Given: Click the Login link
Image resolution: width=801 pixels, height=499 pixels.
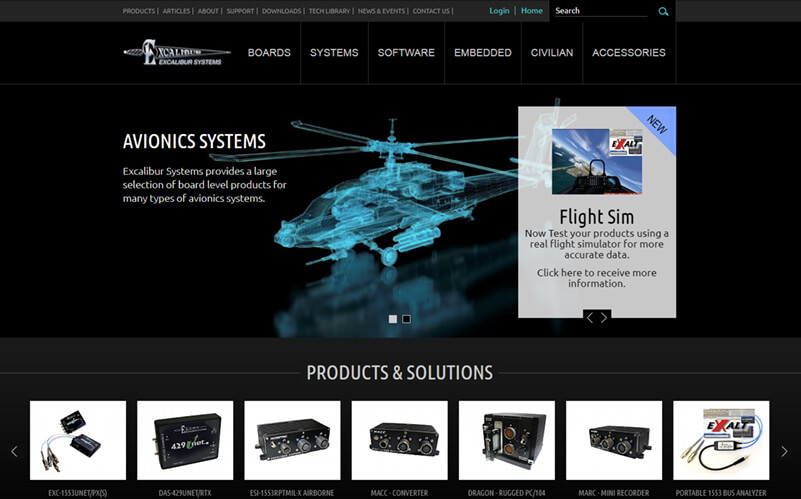Looking at the screenshot, I should (499, 11).
